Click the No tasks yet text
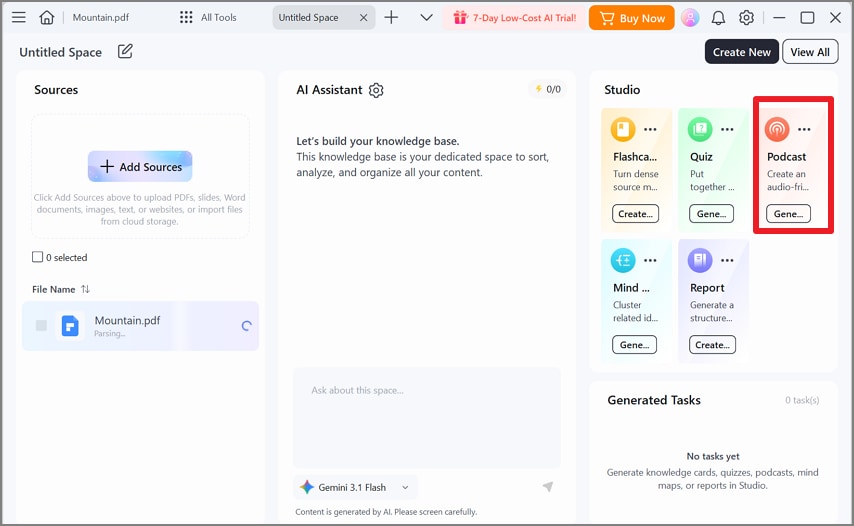The width and height of the screenshot is (854, 526). (x=713, y=456)
